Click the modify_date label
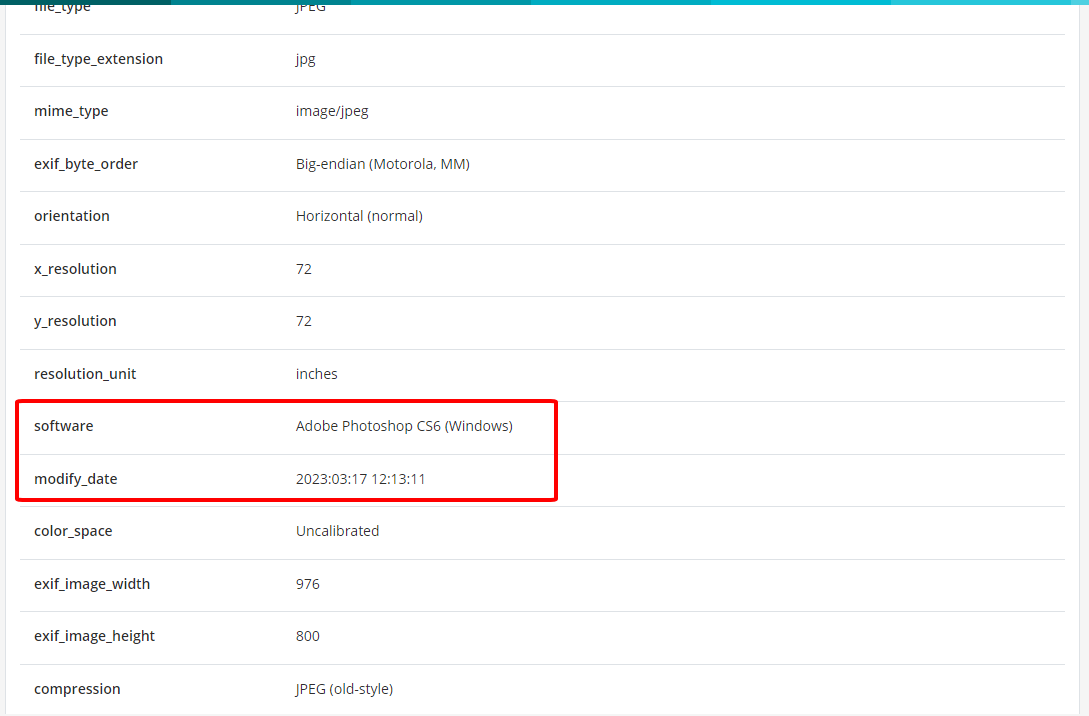The image size is (1089, 716). click(x=75, y=479)
